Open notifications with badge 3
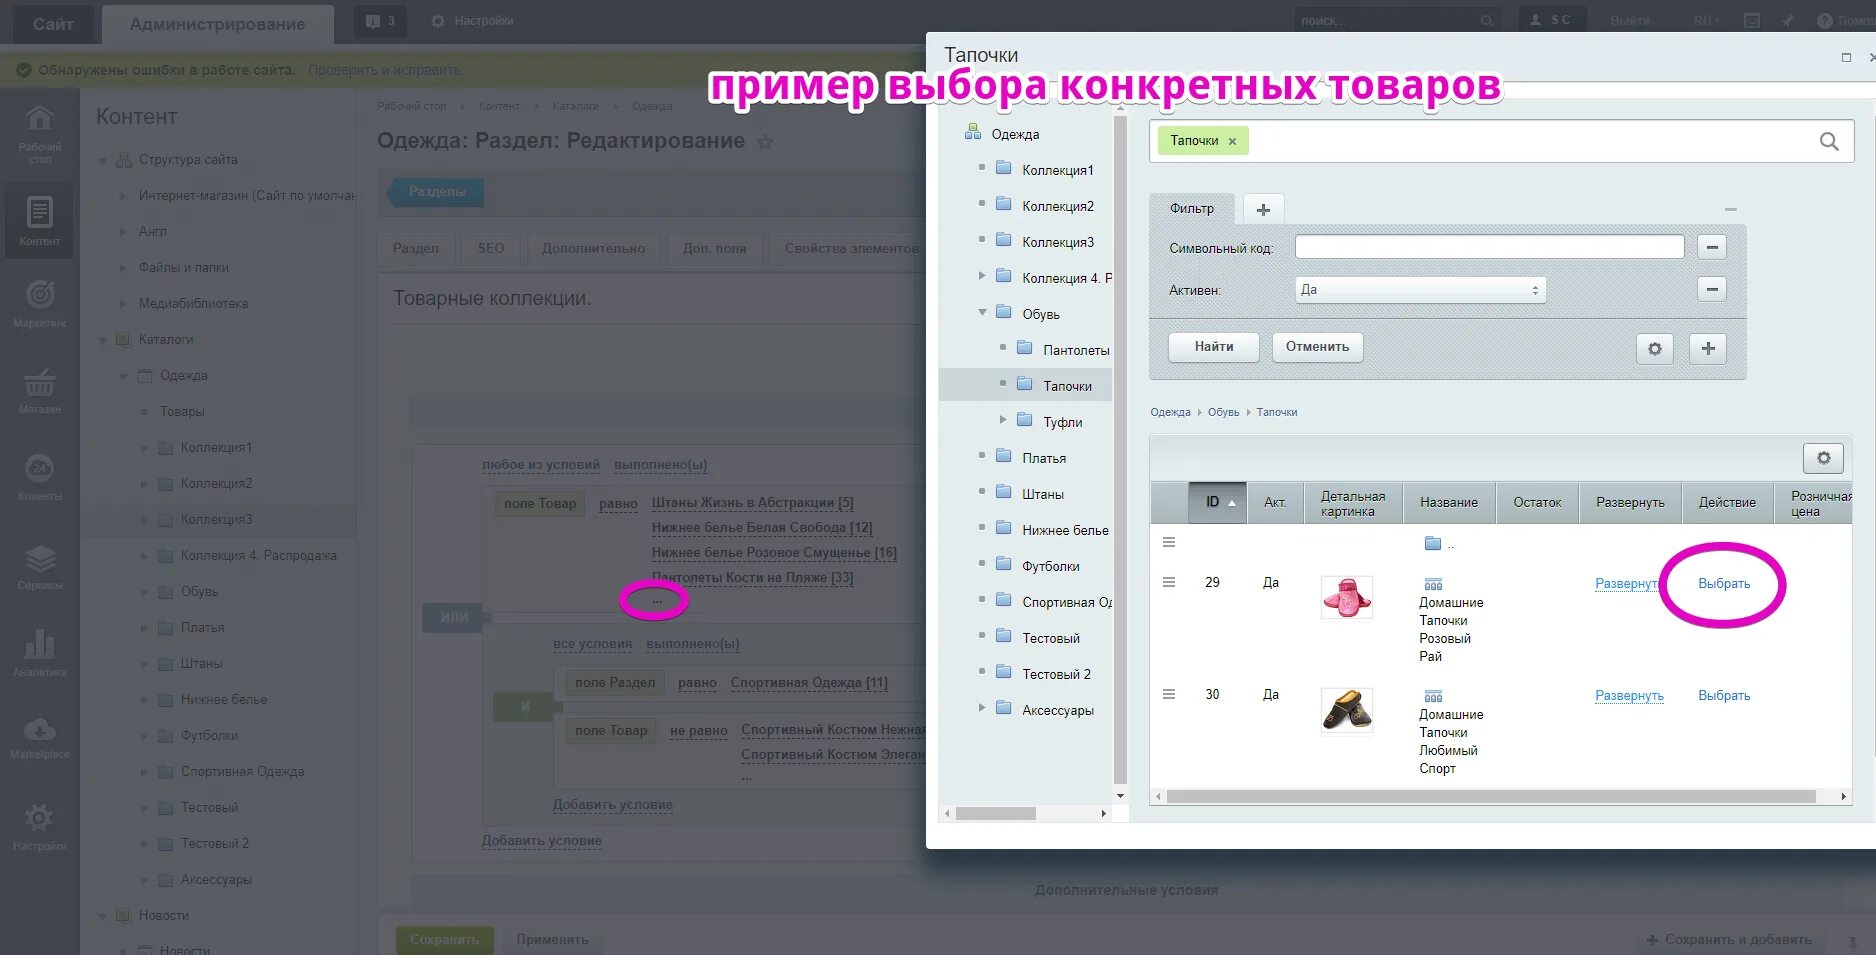The width and height of the screenshot is (1876, 955). (379, 20)
